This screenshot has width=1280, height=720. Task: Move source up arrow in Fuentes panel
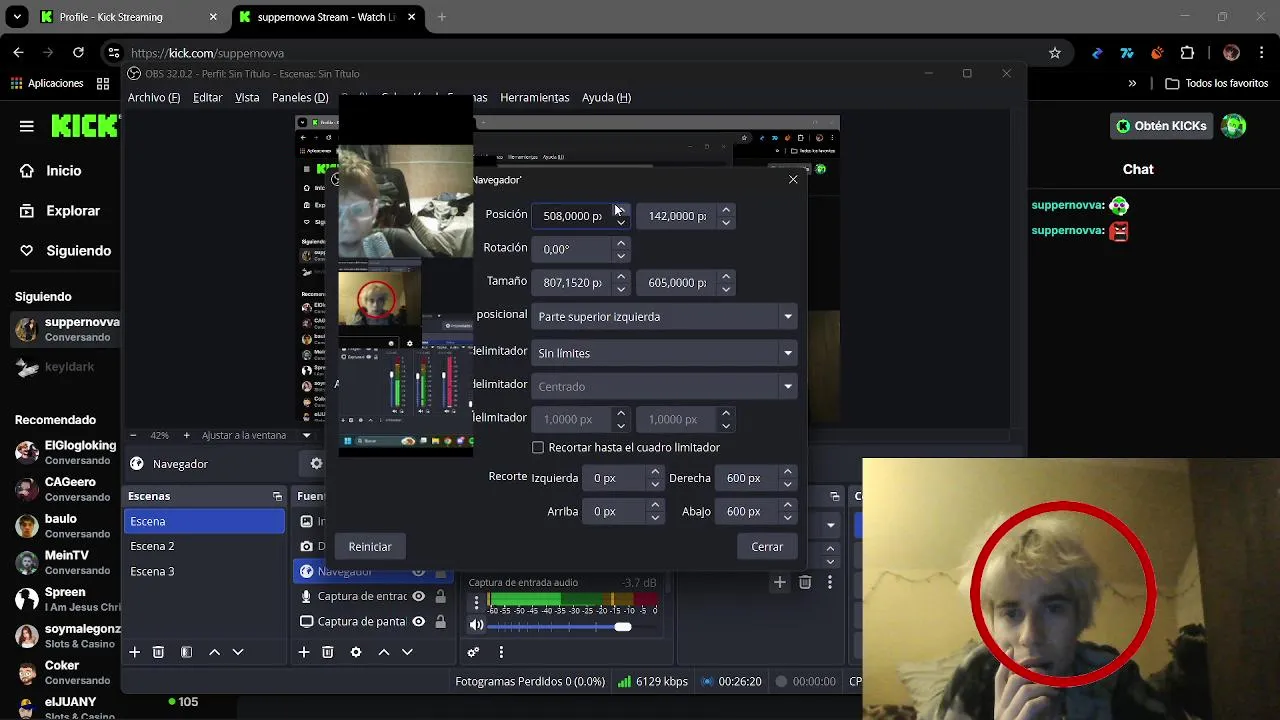pyautogui.click(x=383, y=652)
